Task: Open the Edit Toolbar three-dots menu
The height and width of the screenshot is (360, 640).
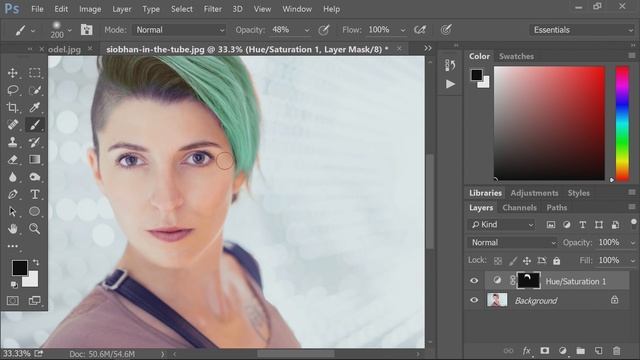Action: click(x=13, y=246)
